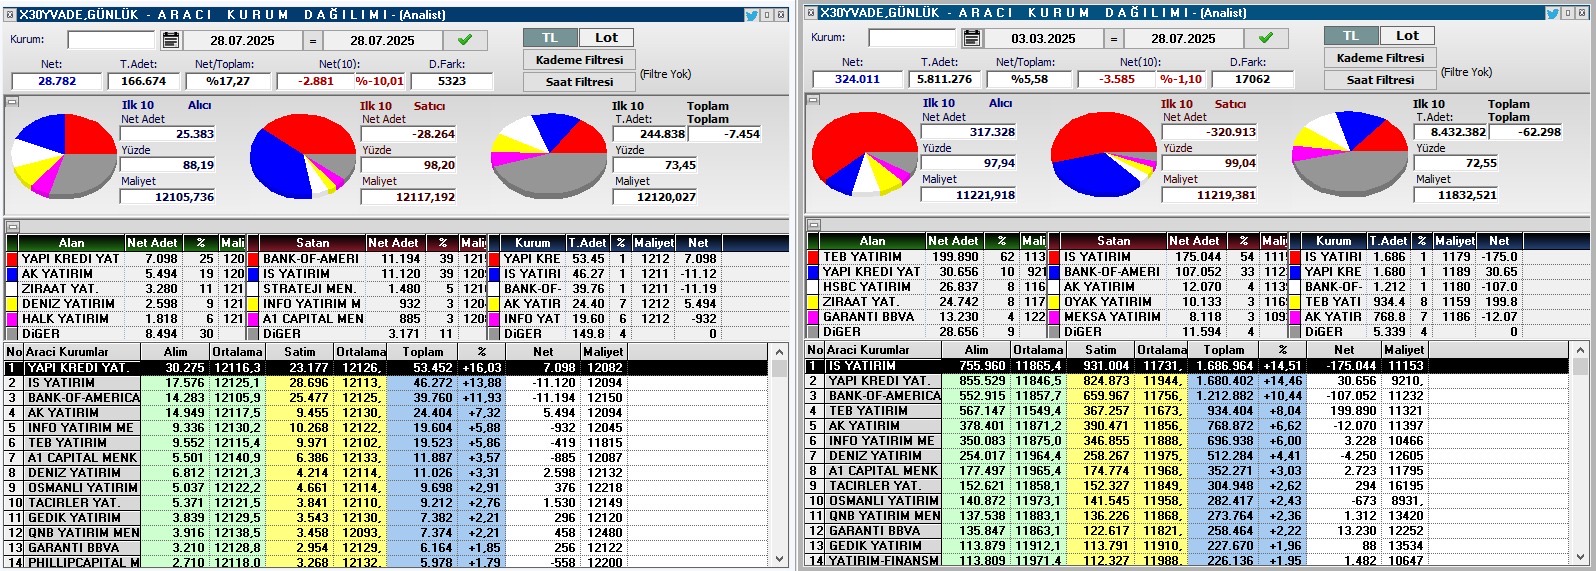Click the Net column header in right bottom table
This screenshot has width=1596, height=571.
coord(1343,350)
